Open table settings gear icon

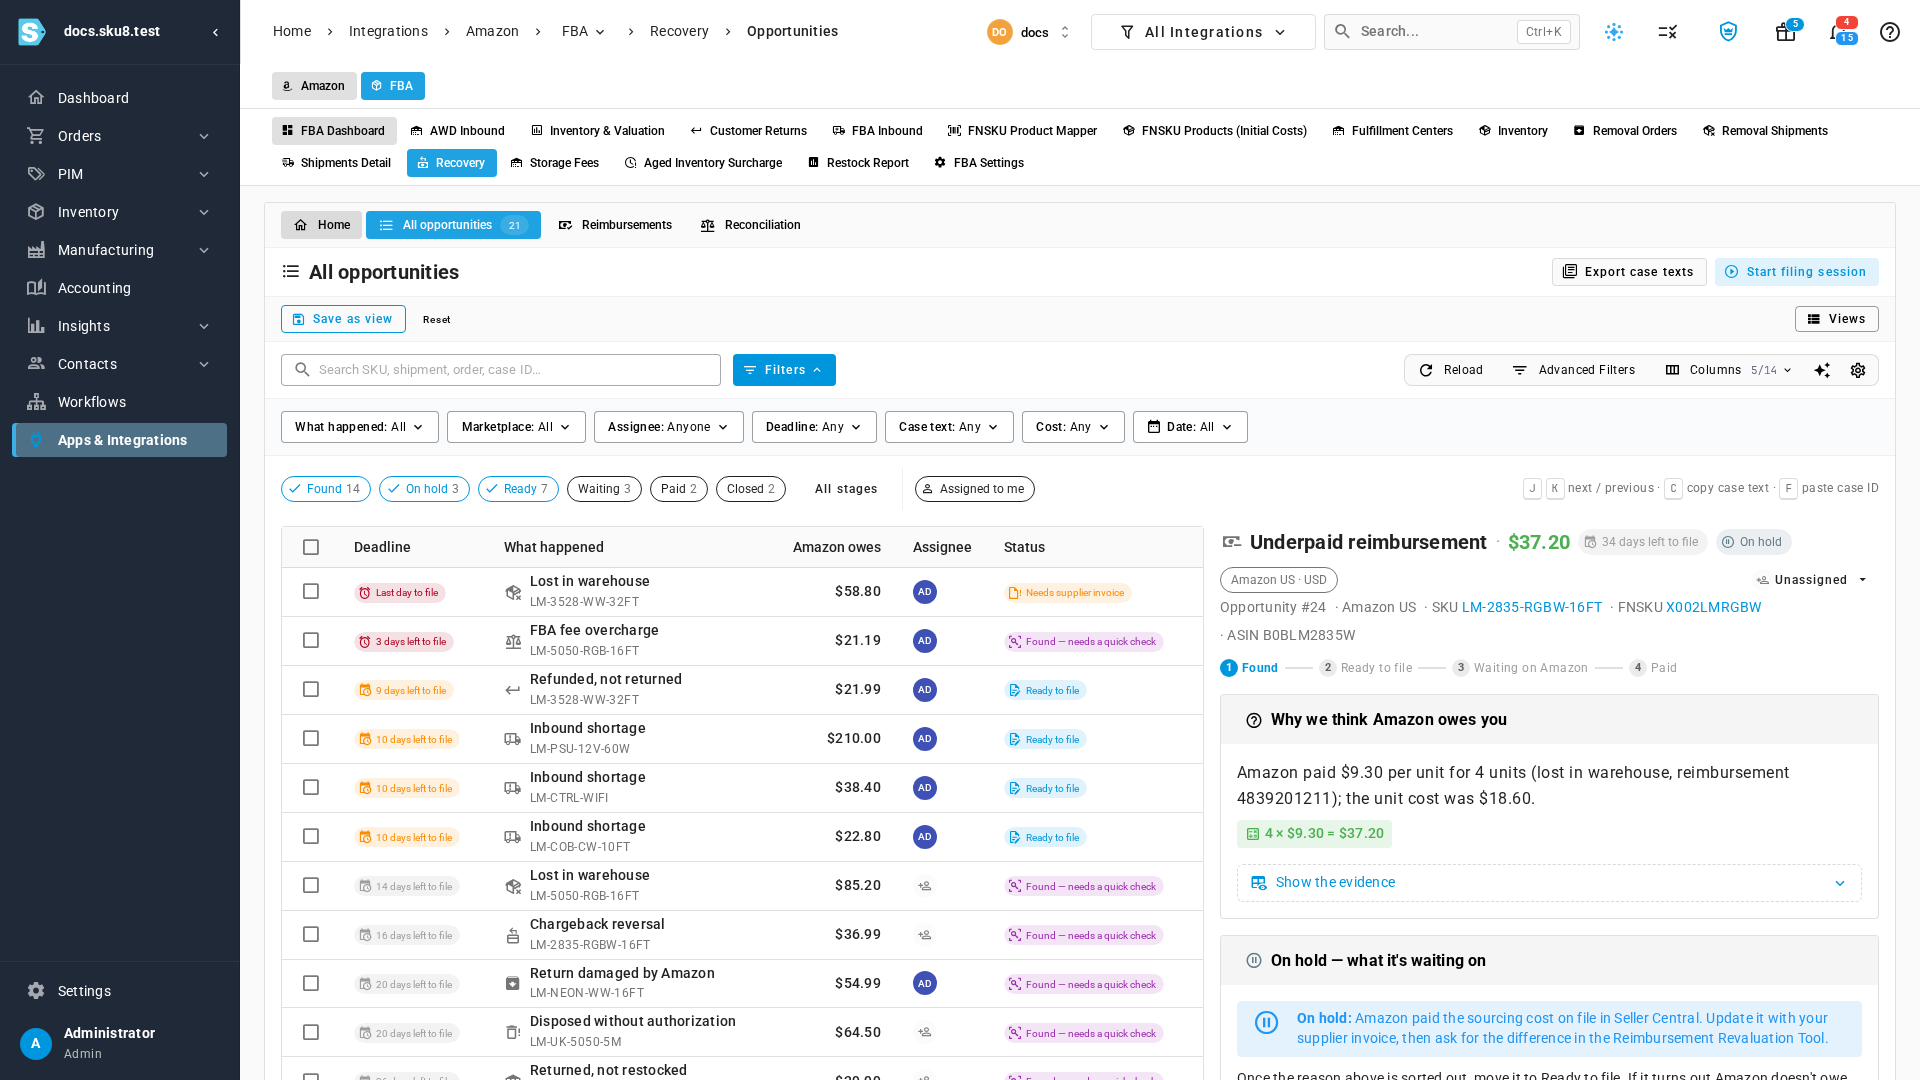pyautogui.click(x=1858, y=370)
